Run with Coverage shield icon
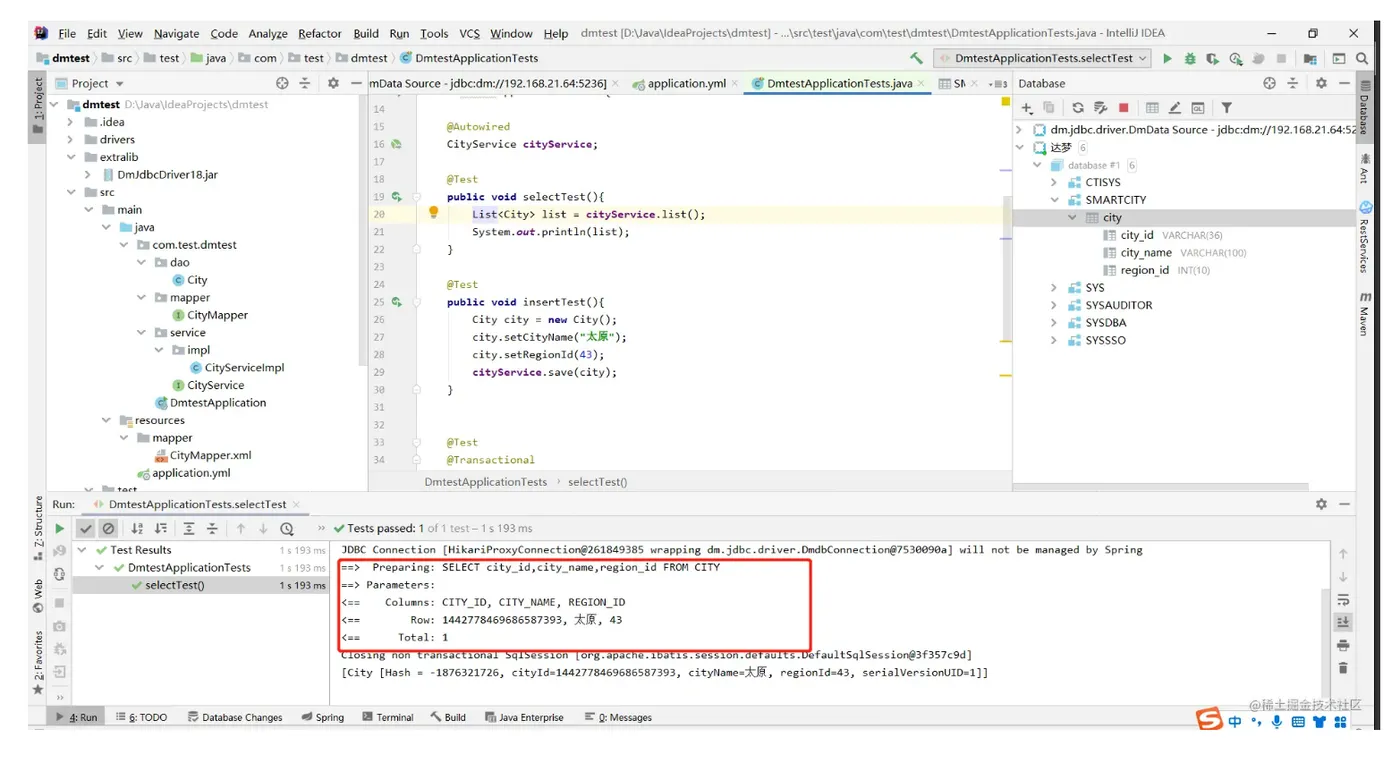 pyautogui.click(x=1213, y=59)
